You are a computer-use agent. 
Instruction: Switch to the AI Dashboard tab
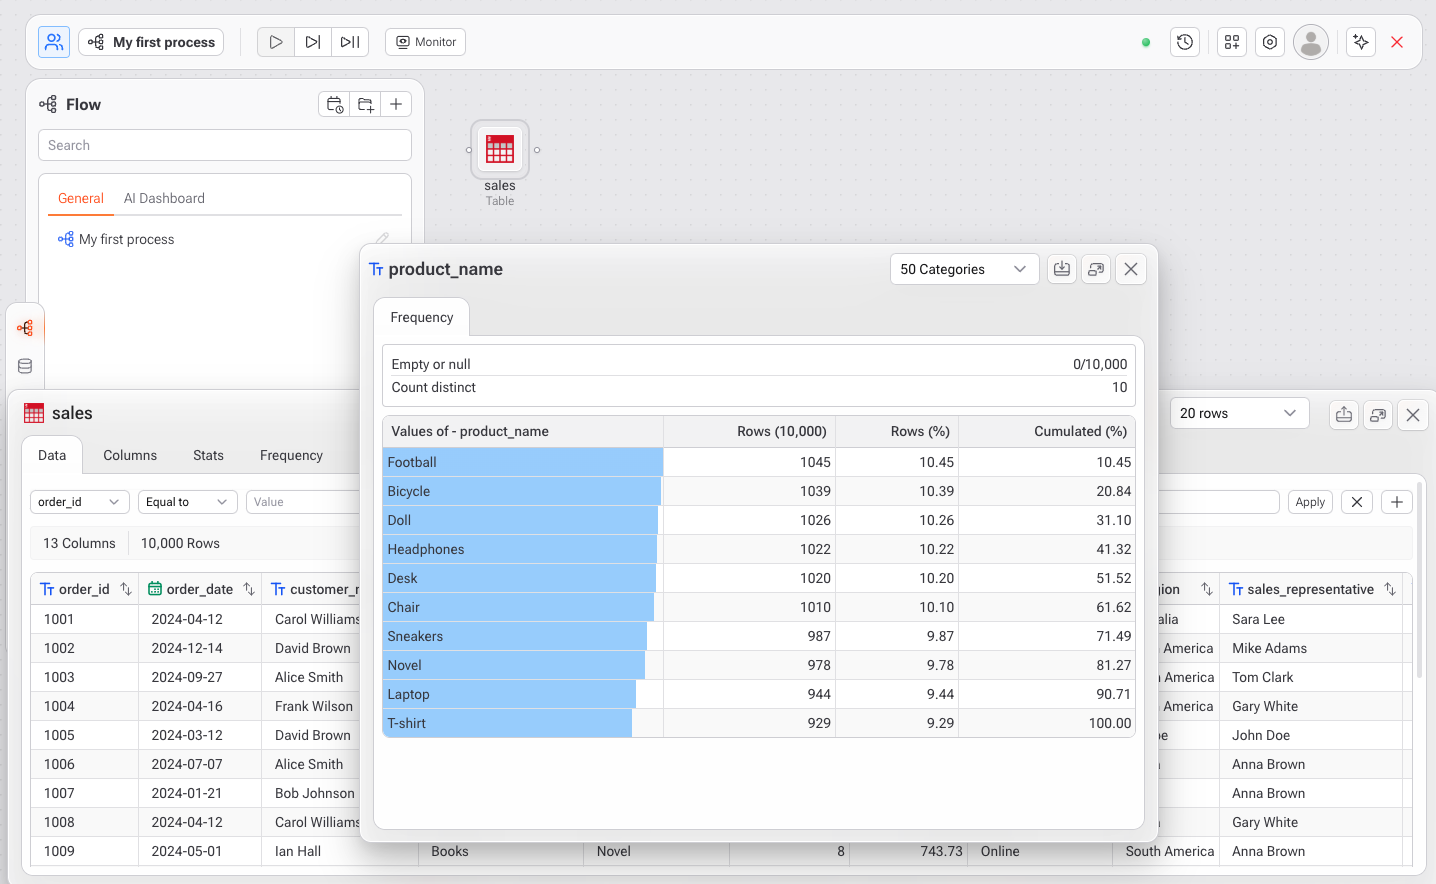tap(164, 198)
